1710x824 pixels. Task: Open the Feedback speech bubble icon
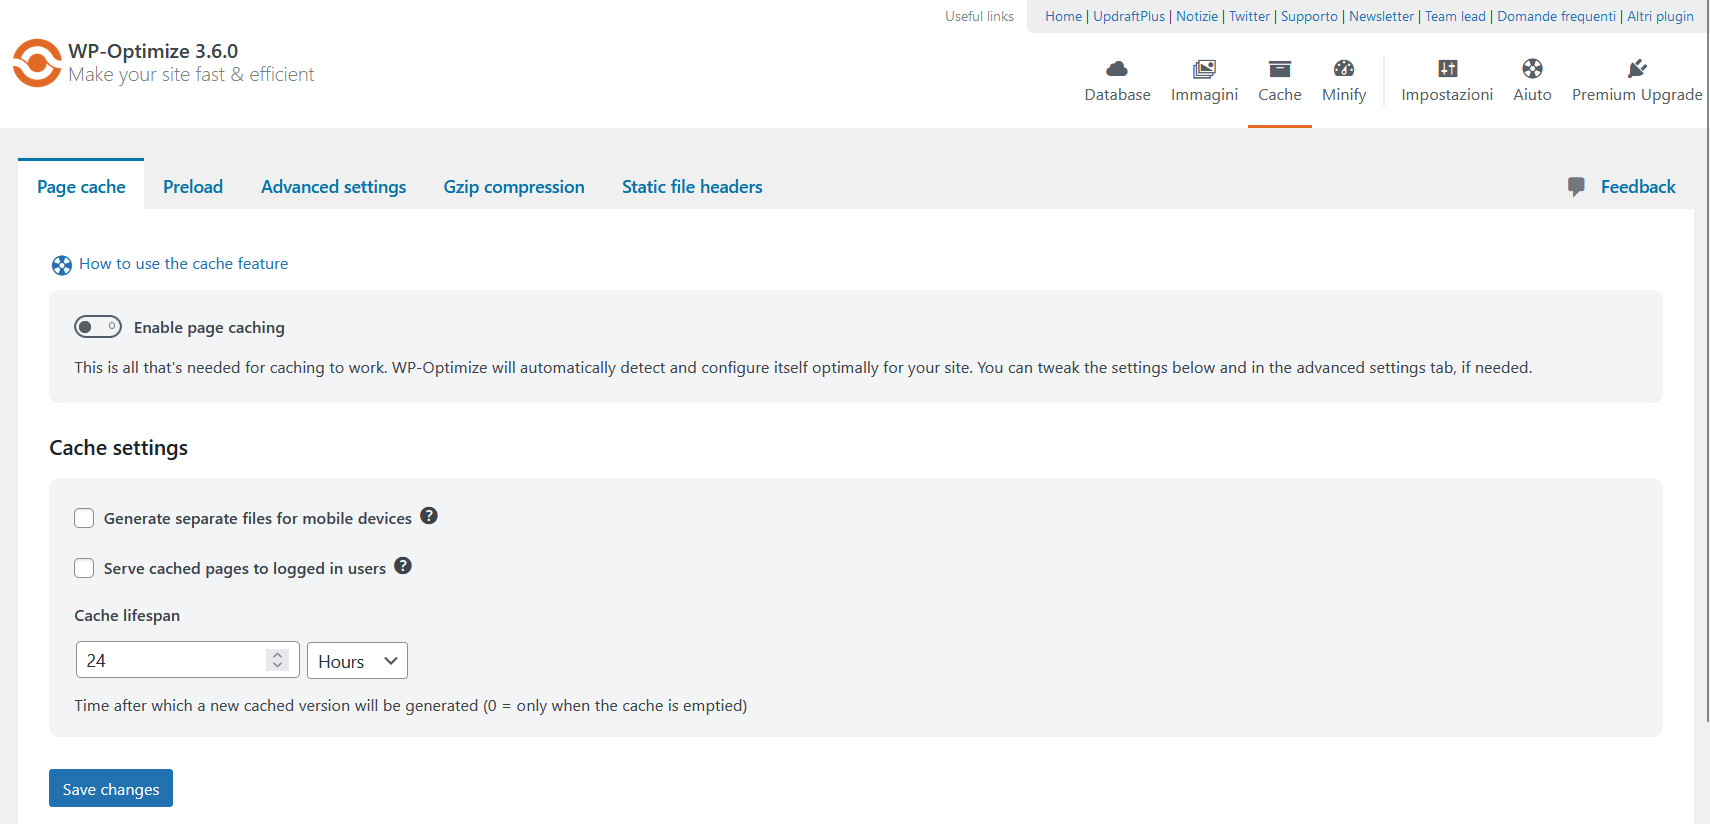pos(1577,187)
